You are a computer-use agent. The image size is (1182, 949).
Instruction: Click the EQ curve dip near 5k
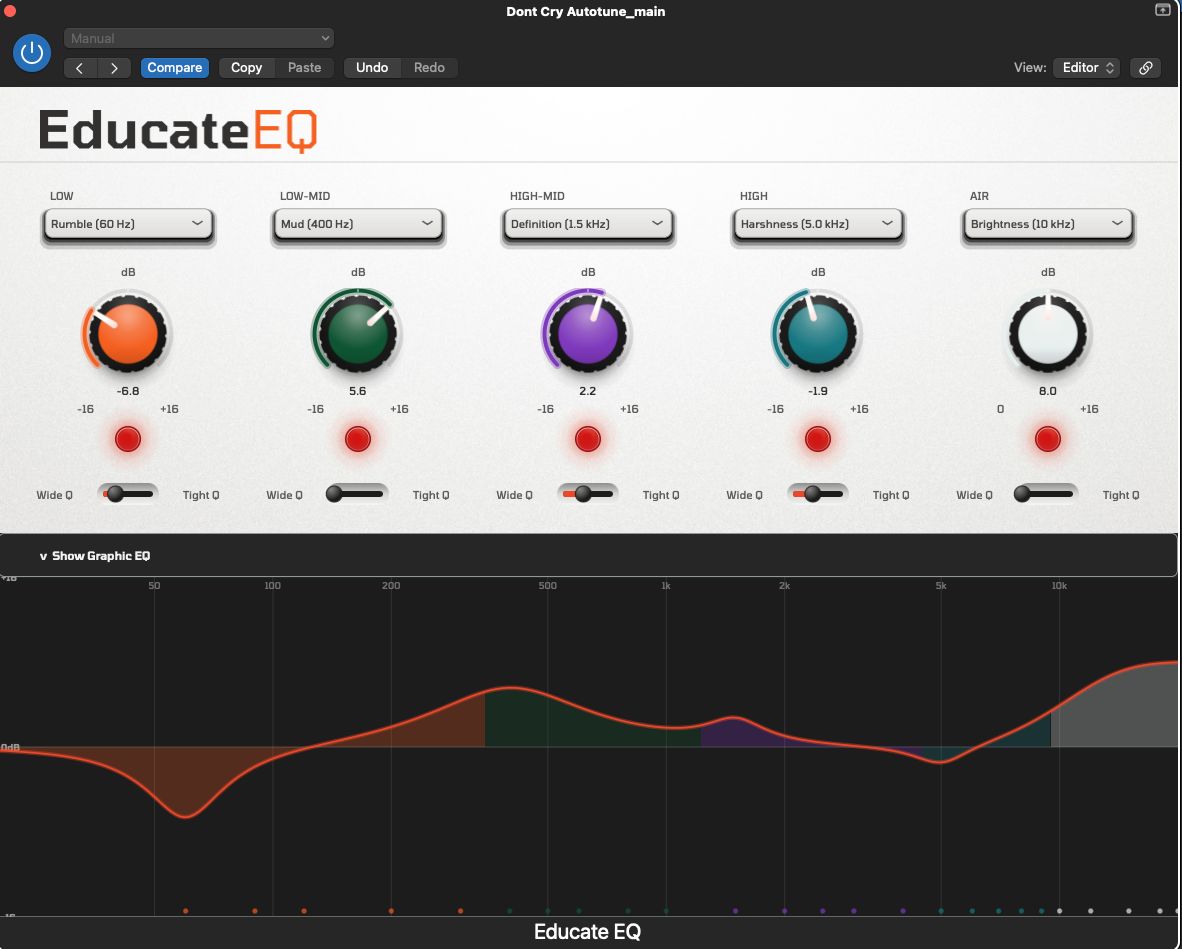(939, 762)
